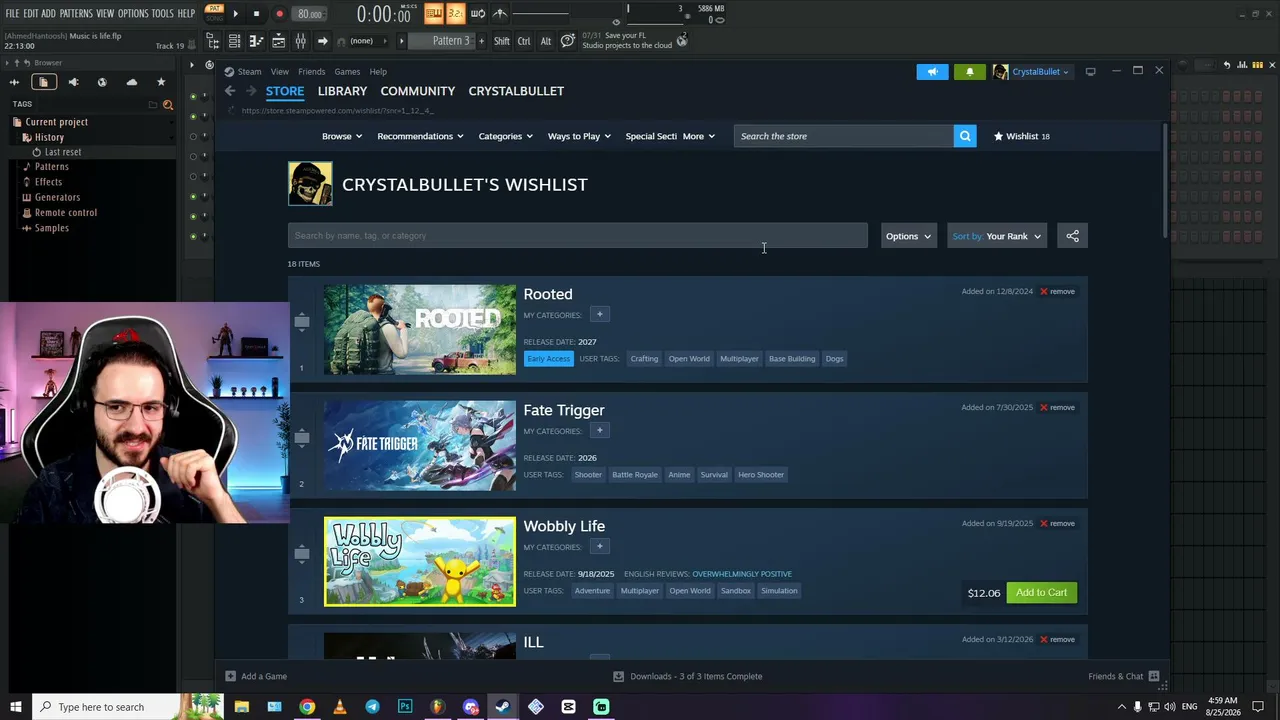
Task: Open Photoshop from the taskbar
Action: (x=405, y=707)
